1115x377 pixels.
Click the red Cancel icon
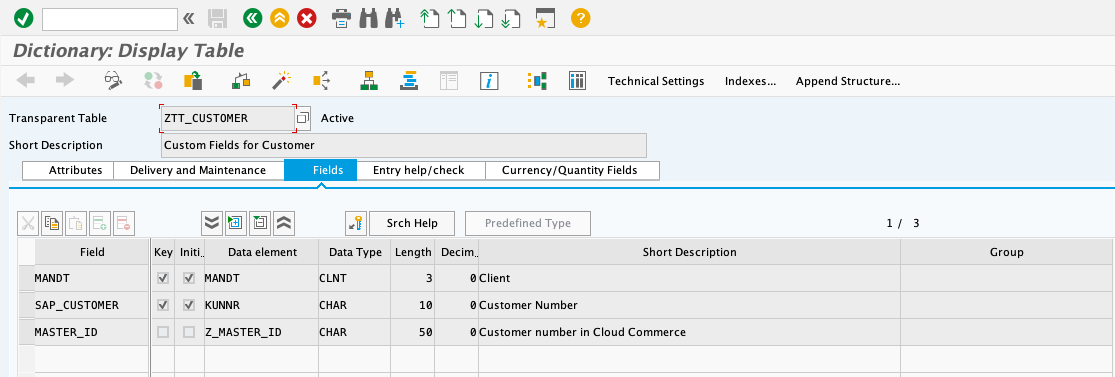[306, 18]
